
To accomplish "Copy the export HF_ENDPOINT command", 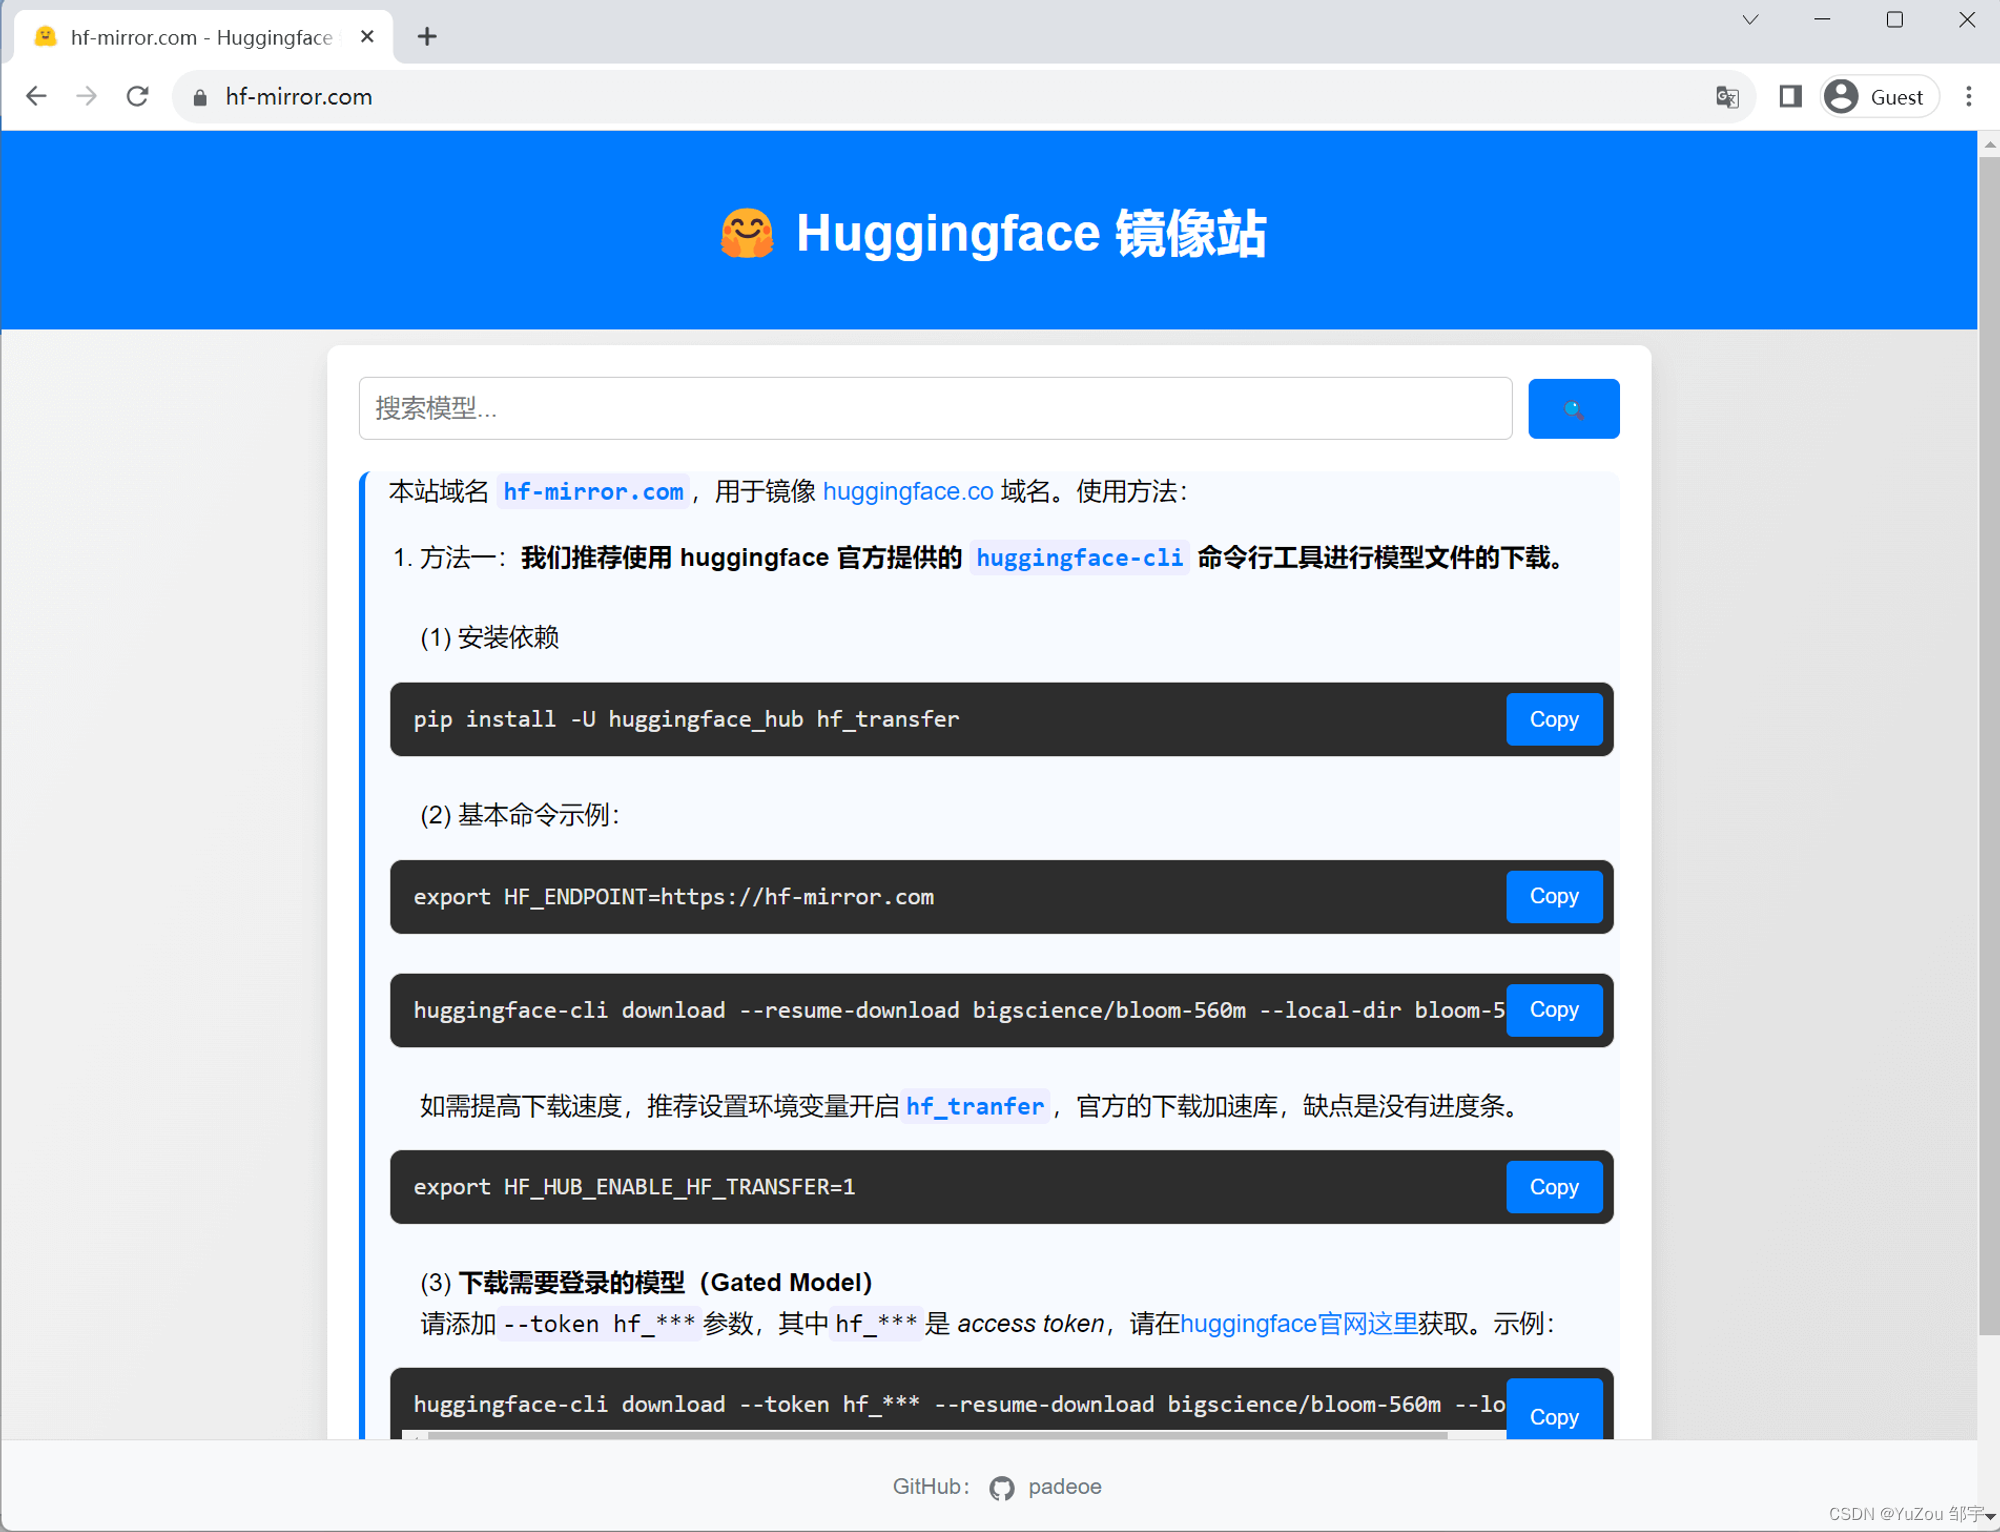I will pos(1554,896).
